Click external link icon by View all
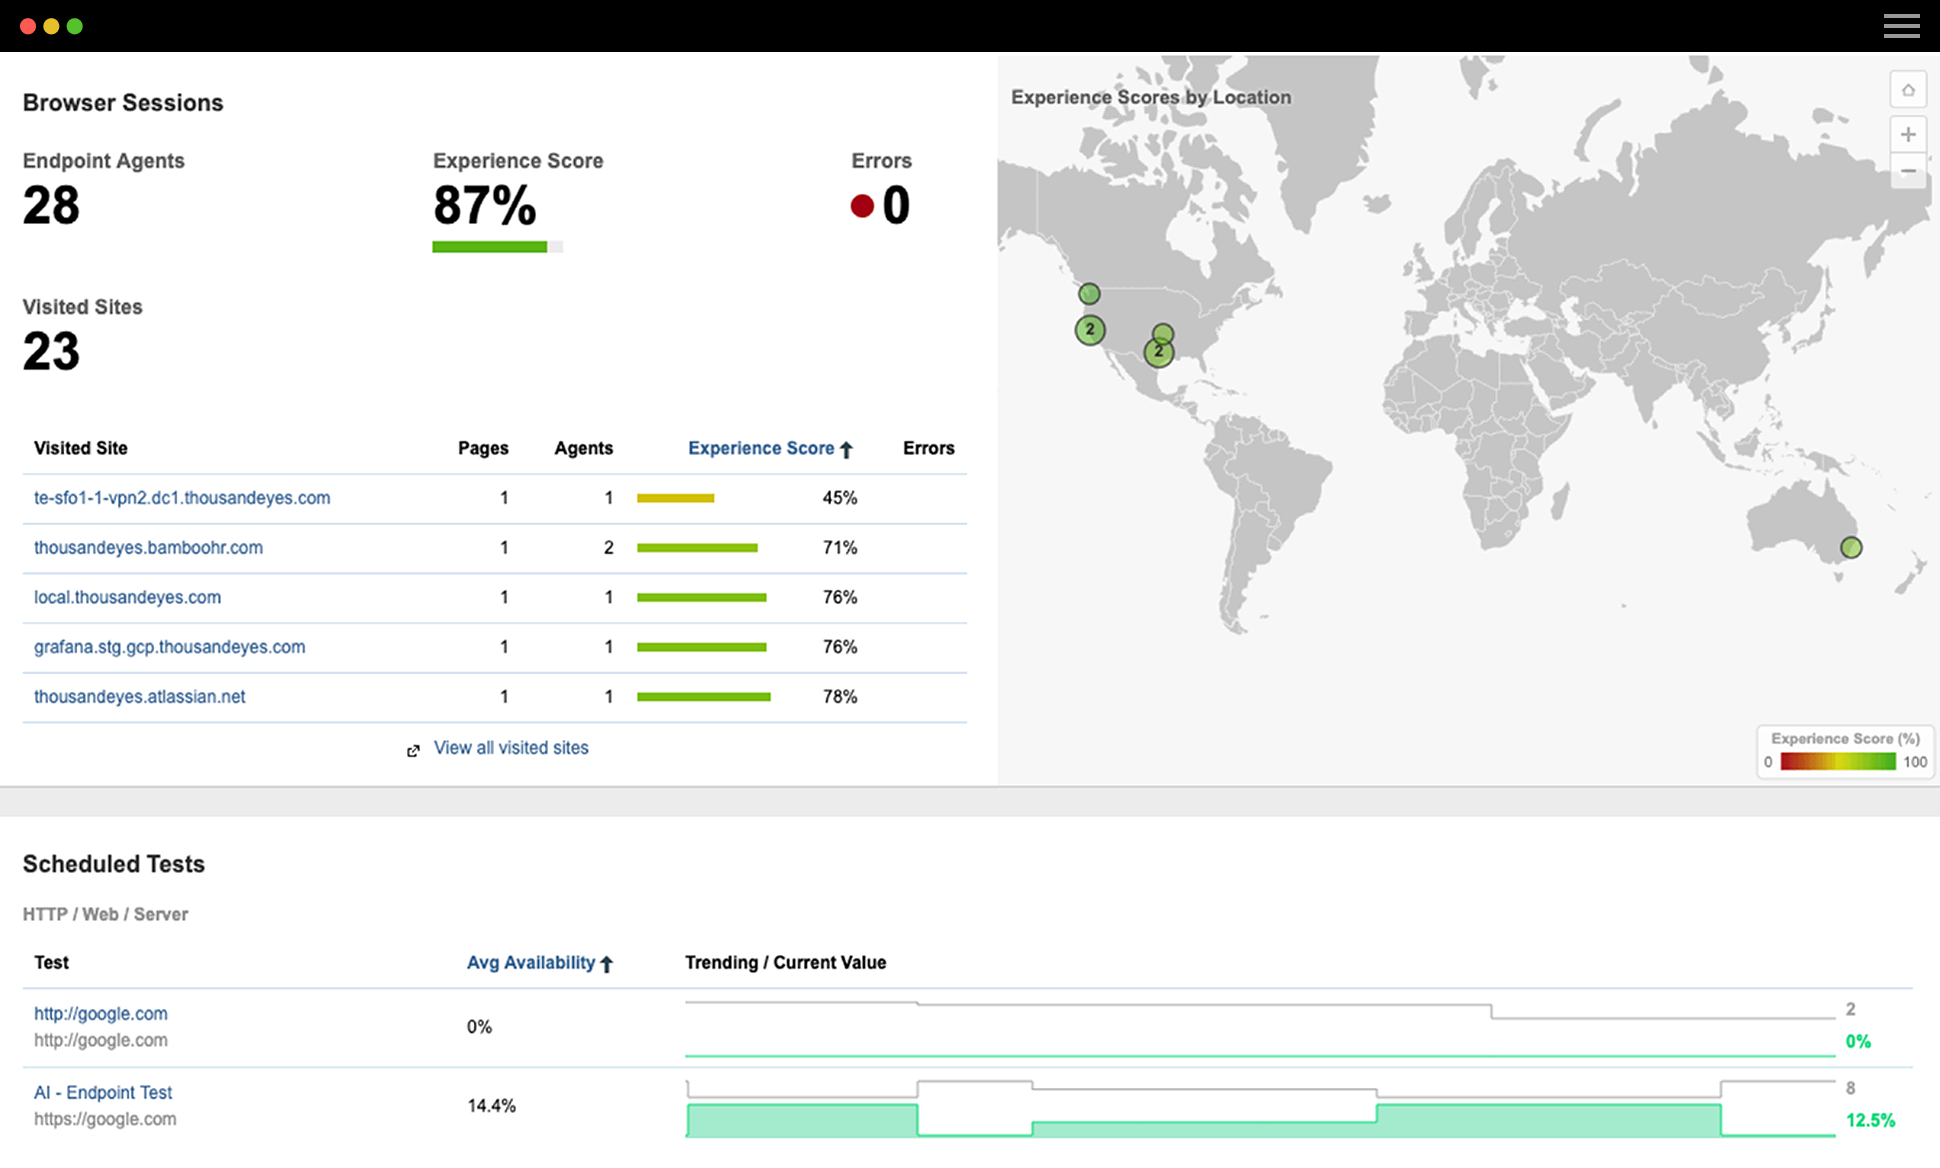Viewport: 1940px width, 1168px height. [413, 750]
